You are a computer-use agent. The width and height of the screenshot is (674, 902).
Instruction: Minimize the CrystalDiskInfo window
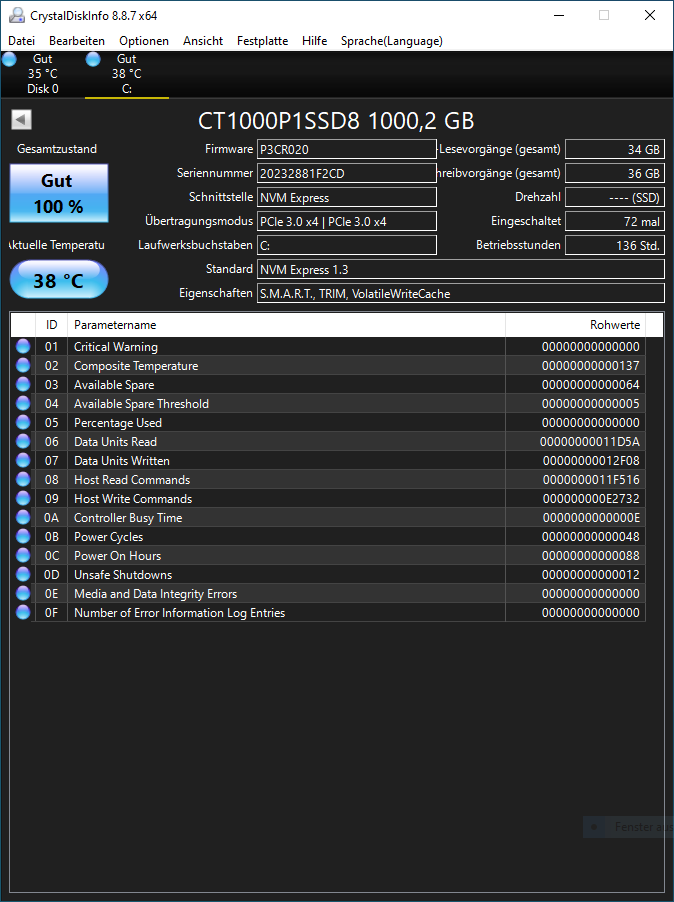click(x=558, y=16)
